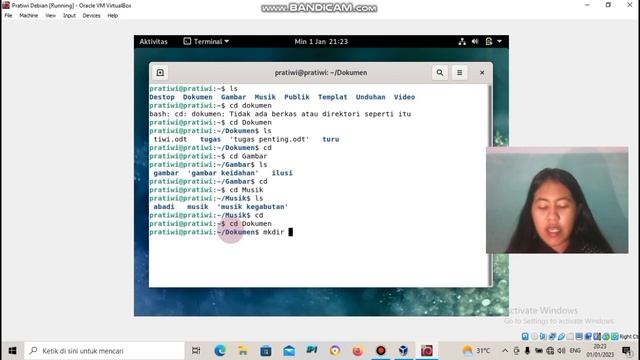Click the 'ilusi' entry in Gambar listing
640x360 pixels.
[282, 173]
